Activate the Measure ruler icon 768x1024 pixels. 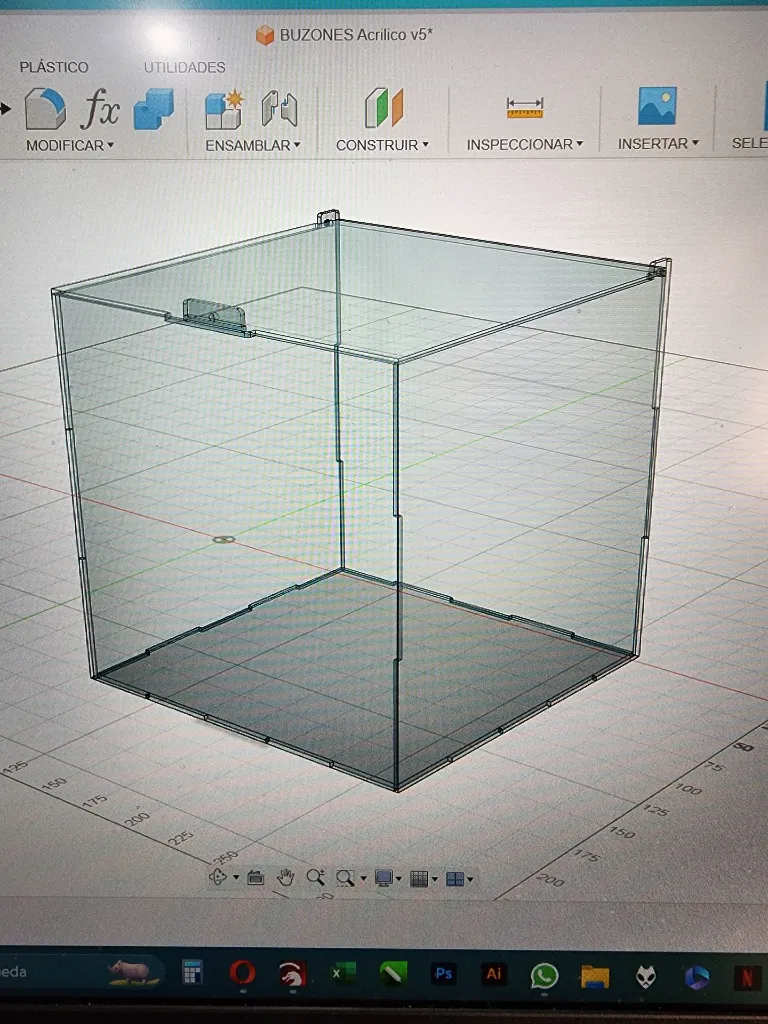point(524,108)
